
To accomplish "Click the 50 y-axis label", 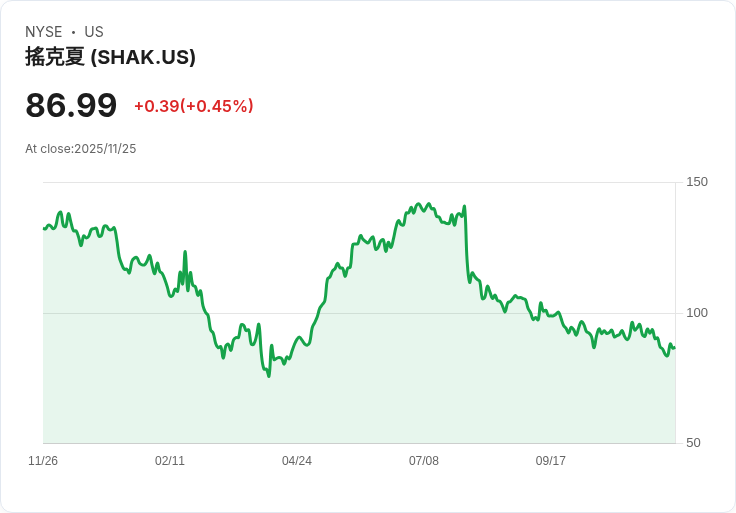I will [693, 443].
